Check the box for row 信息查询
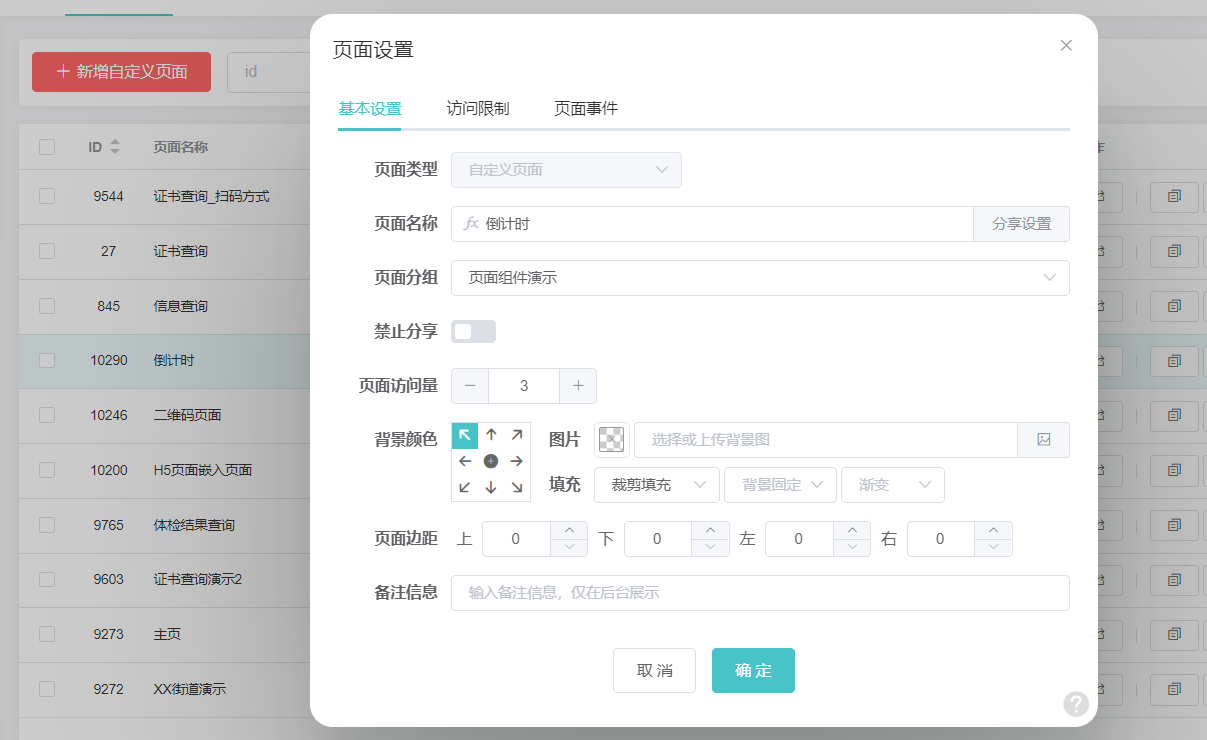Viewport: 1207px width, 740px height. (47, 306)
